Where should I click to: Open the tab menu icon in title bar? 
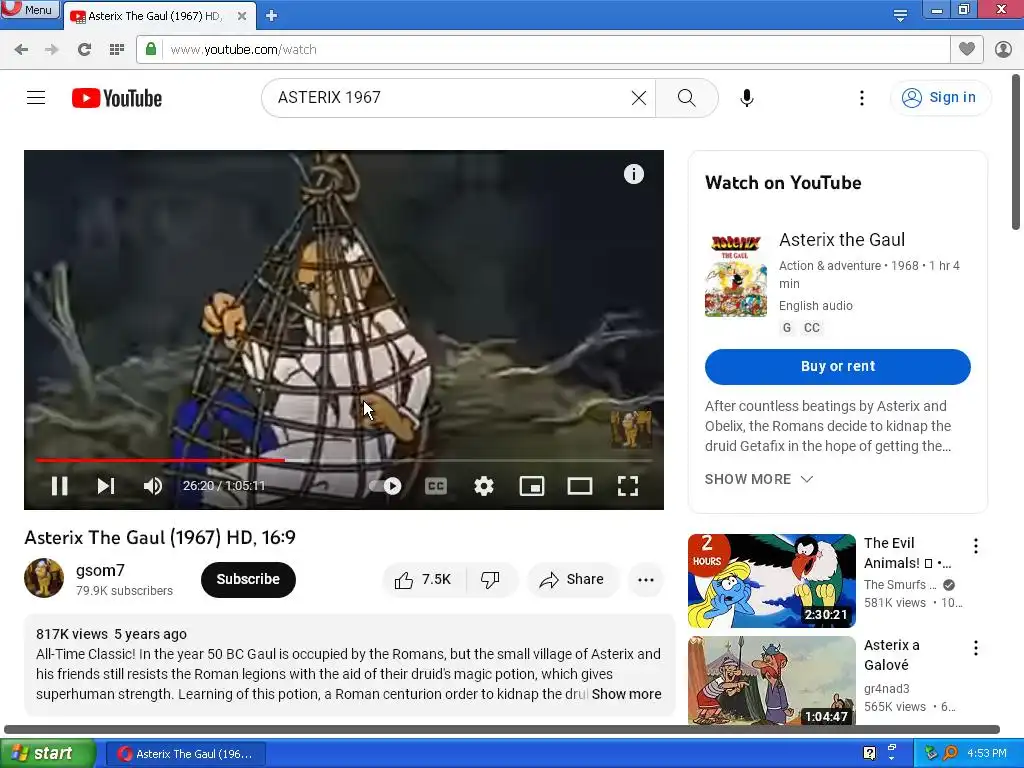[x=900, y=15]
